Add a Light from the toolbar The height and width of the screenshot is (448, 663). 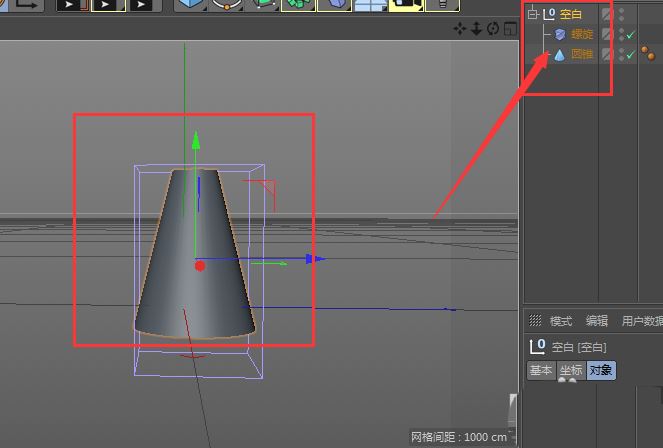coord(442,5)
